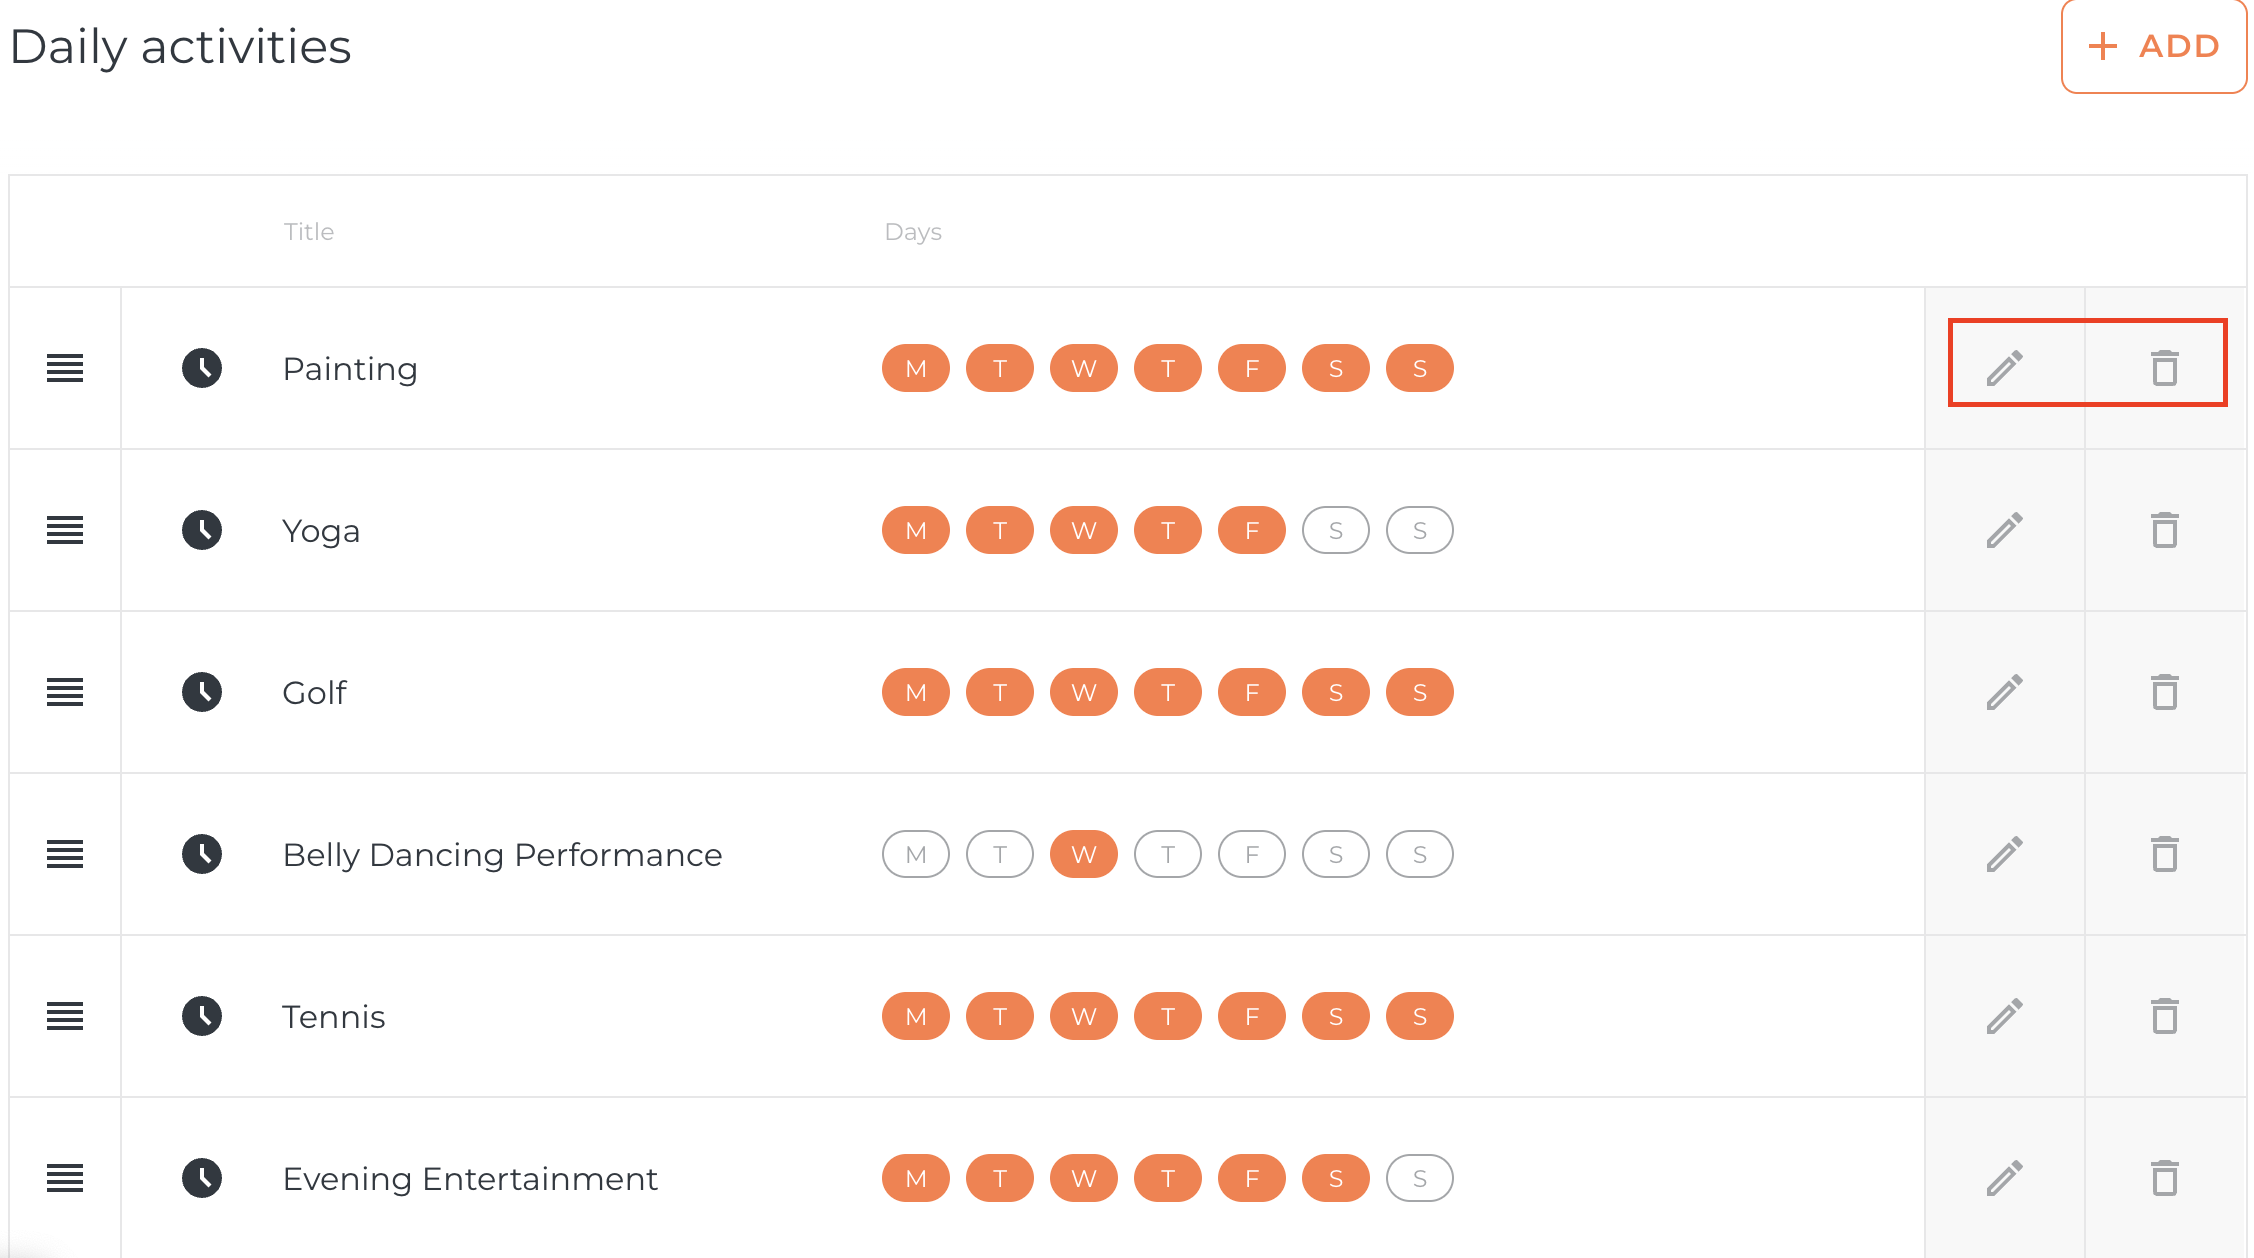
Task: Delete the Belly Dancing Performance activity
Action: [2164, 854]
